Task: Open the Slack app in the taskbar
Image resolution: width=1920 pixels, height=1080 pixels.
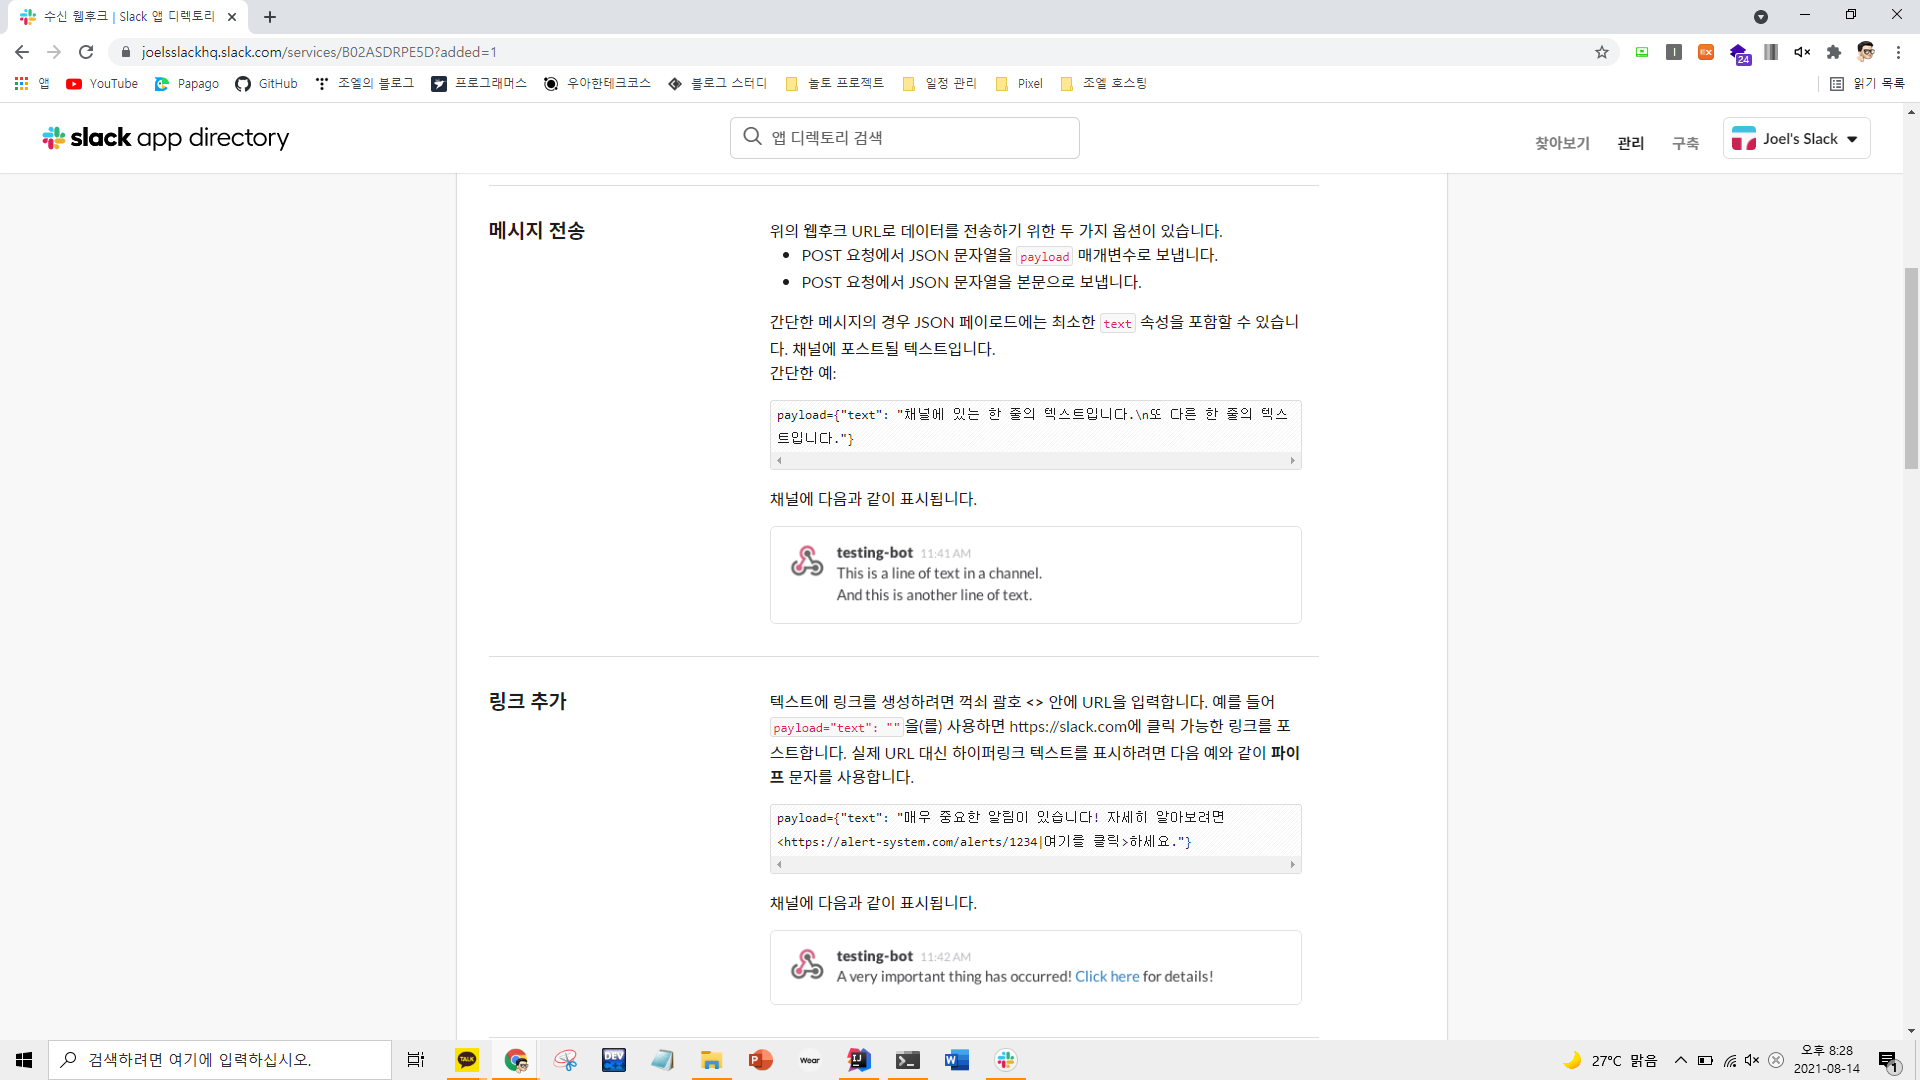Action: point(1005,1060)
